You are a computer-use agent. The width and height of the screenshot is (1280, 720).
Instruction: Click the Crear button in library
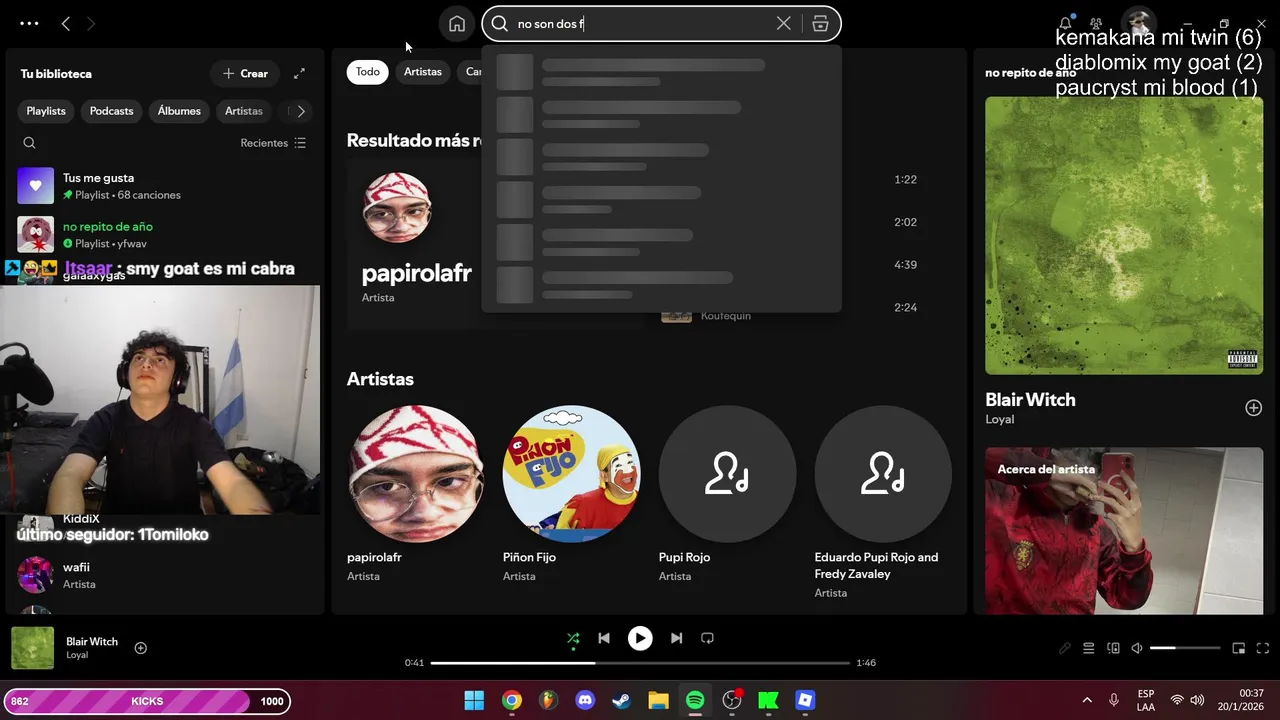pyautogui.click(x=245, y=73)
